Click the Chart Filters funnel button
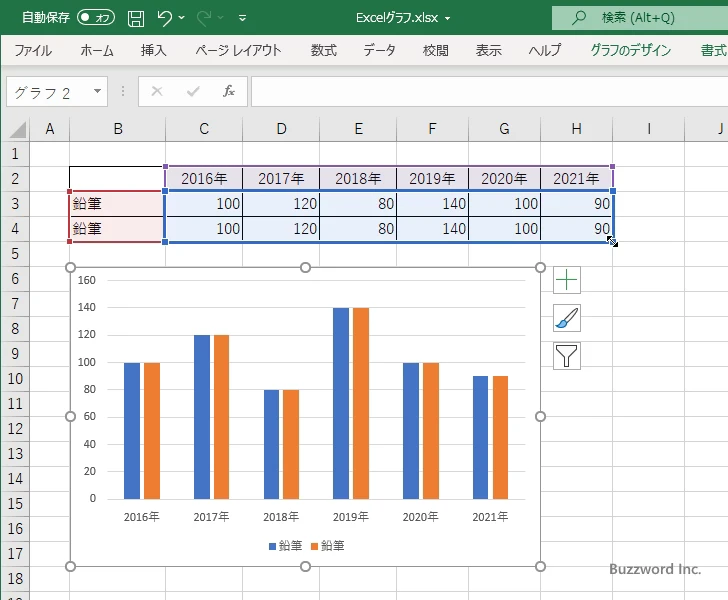The width and height of the screenshot is (728, 600). 567,356
